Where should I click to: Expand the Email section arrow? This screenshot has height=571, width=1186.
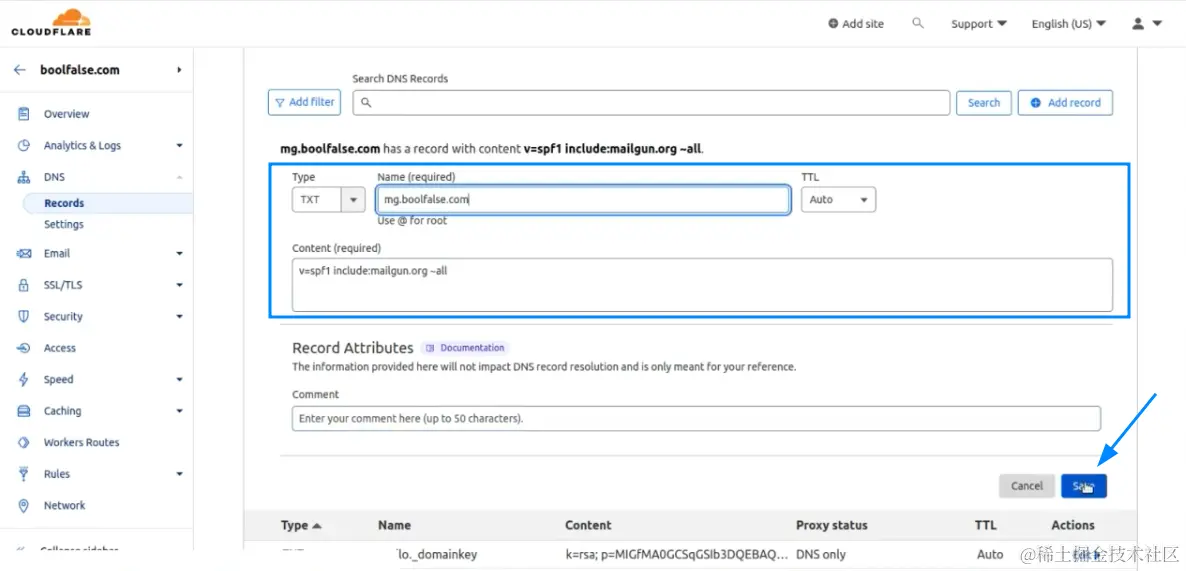coord(179,253)
